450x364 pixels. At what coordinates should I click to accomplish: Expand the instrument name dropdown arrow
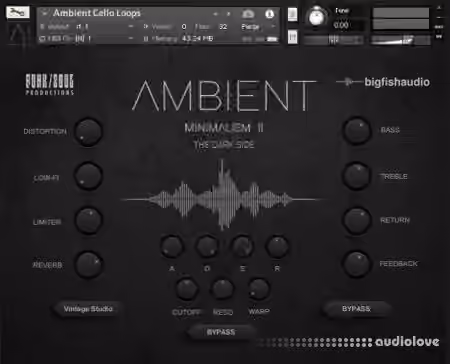[x=44, y=13]
